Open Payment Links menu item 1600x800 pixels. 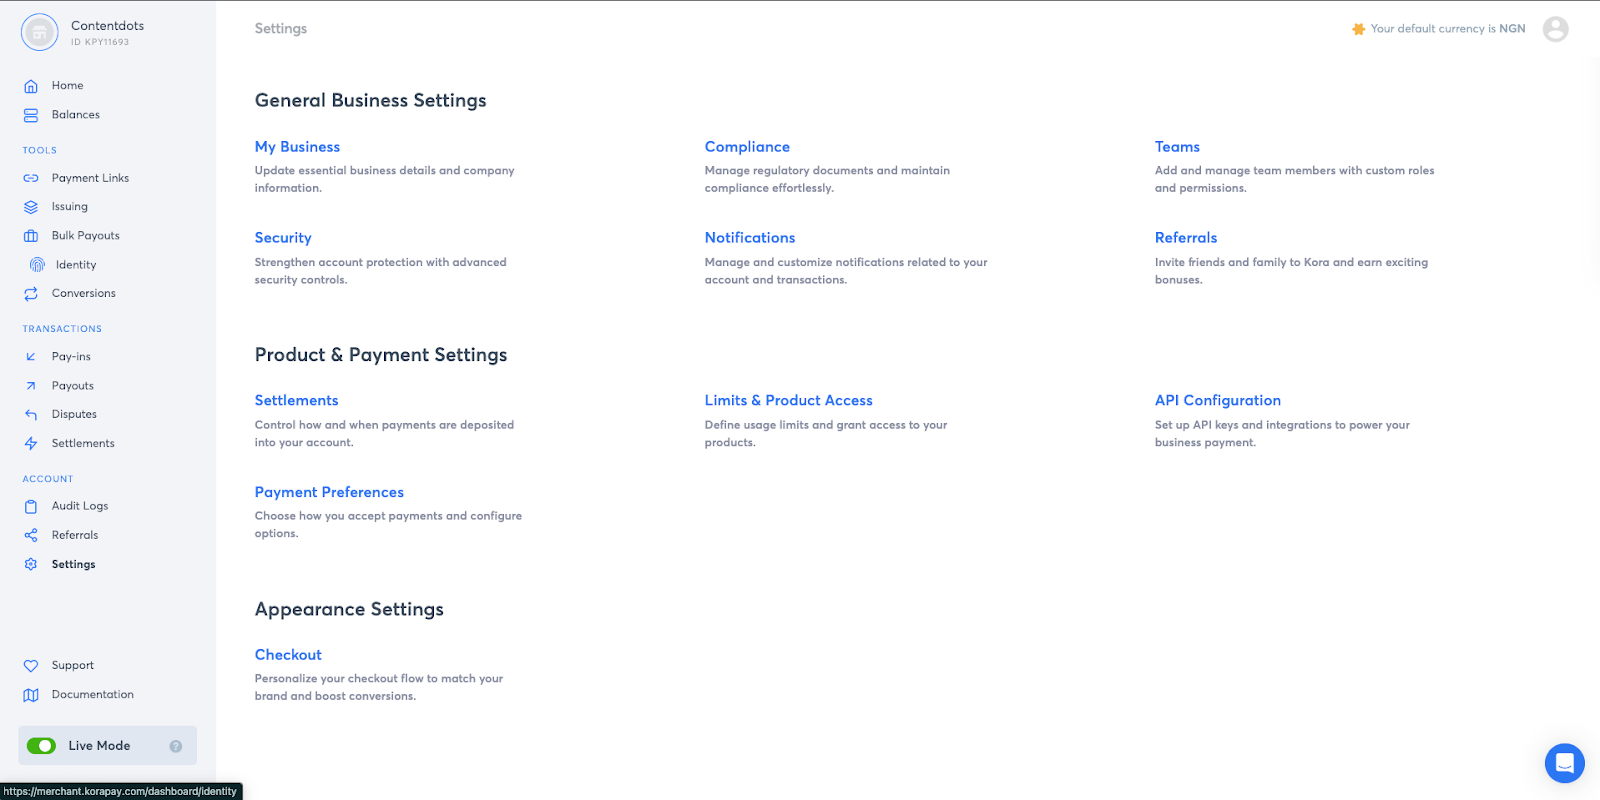pos(90,178)
